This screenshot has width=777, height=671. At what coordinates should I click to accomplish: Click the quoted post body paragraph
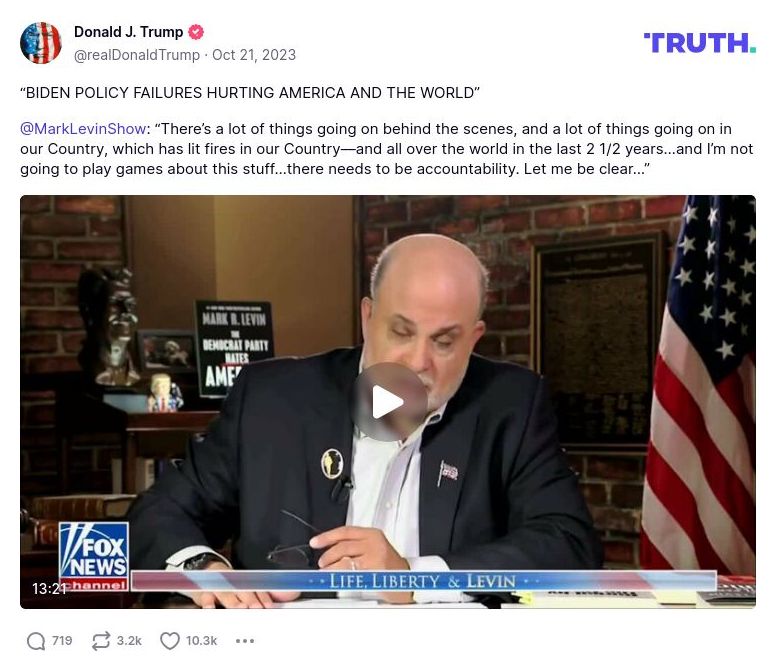(387, 149)
